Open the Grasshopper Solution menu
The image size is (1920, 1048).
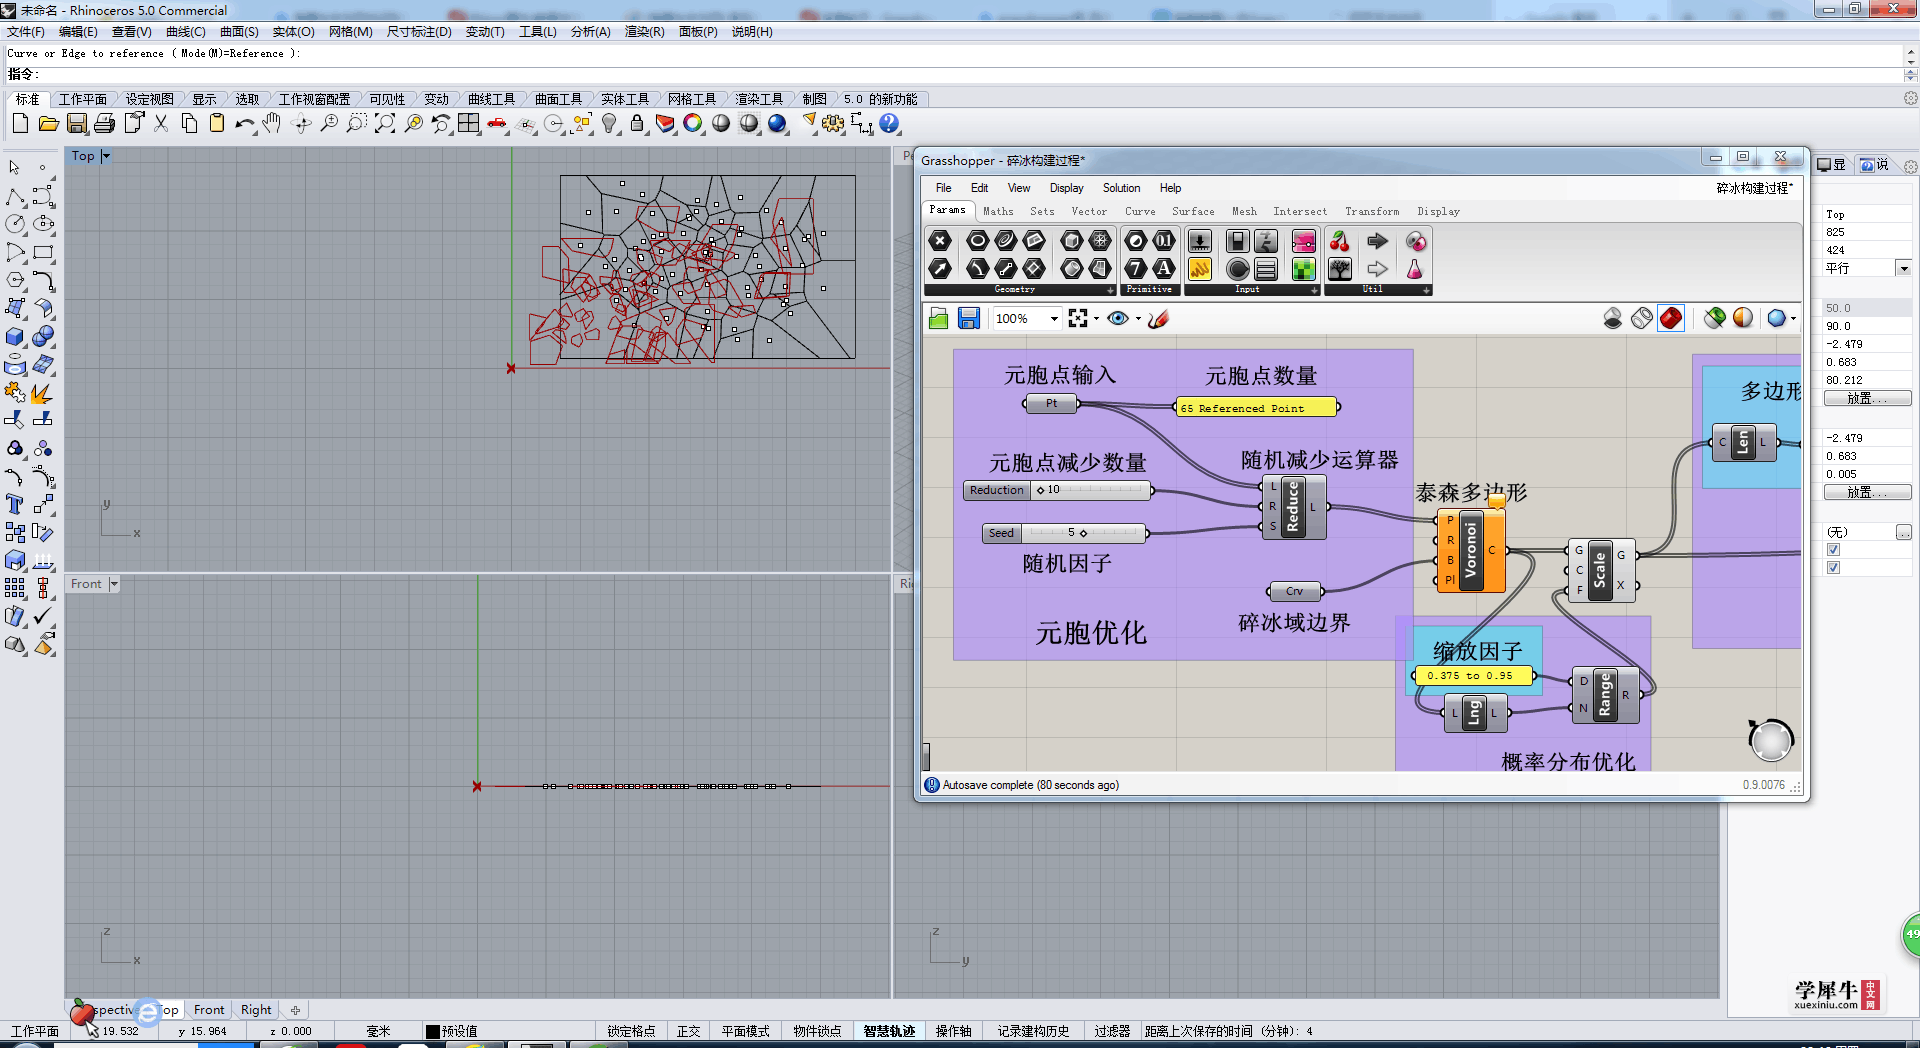pyautogui.click(x=1121, y=188)
